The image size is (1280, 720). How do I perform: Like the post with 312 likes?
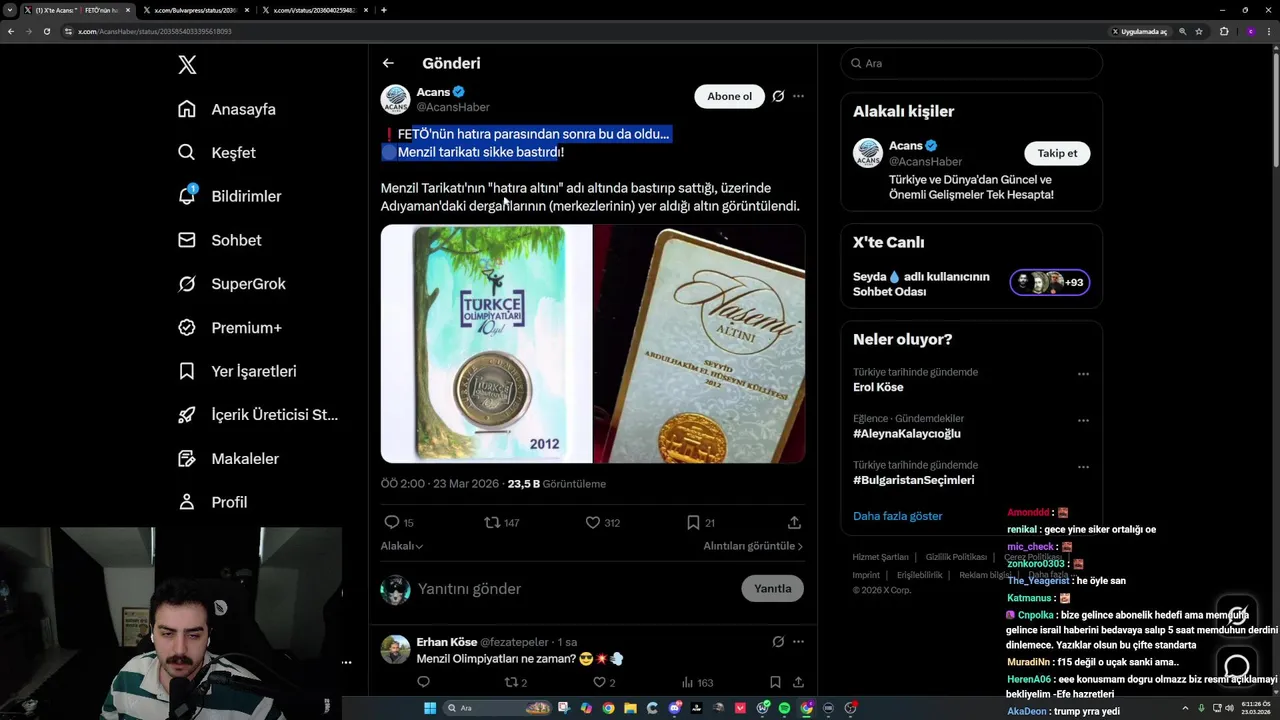point(602,522)
